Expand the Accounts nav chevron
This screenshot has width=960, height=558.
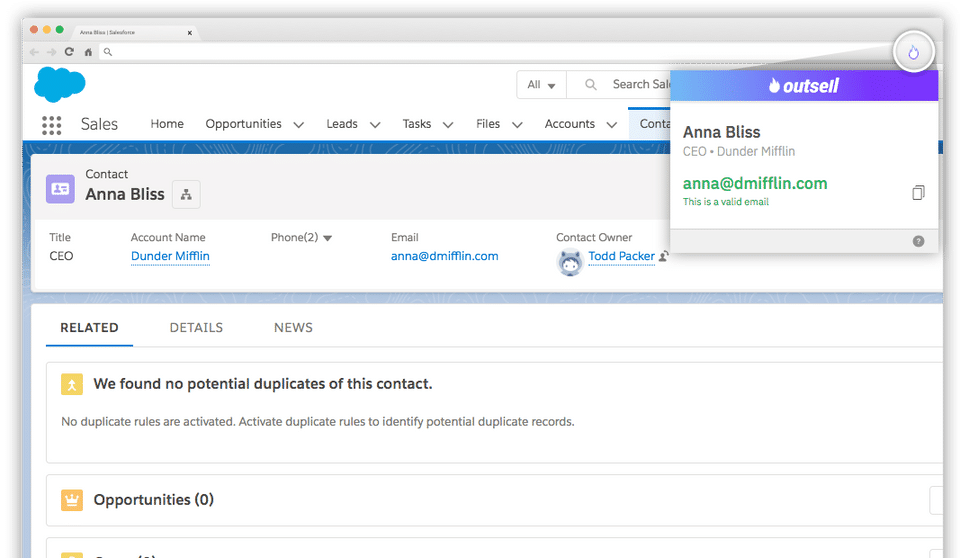tap(612, 125)
